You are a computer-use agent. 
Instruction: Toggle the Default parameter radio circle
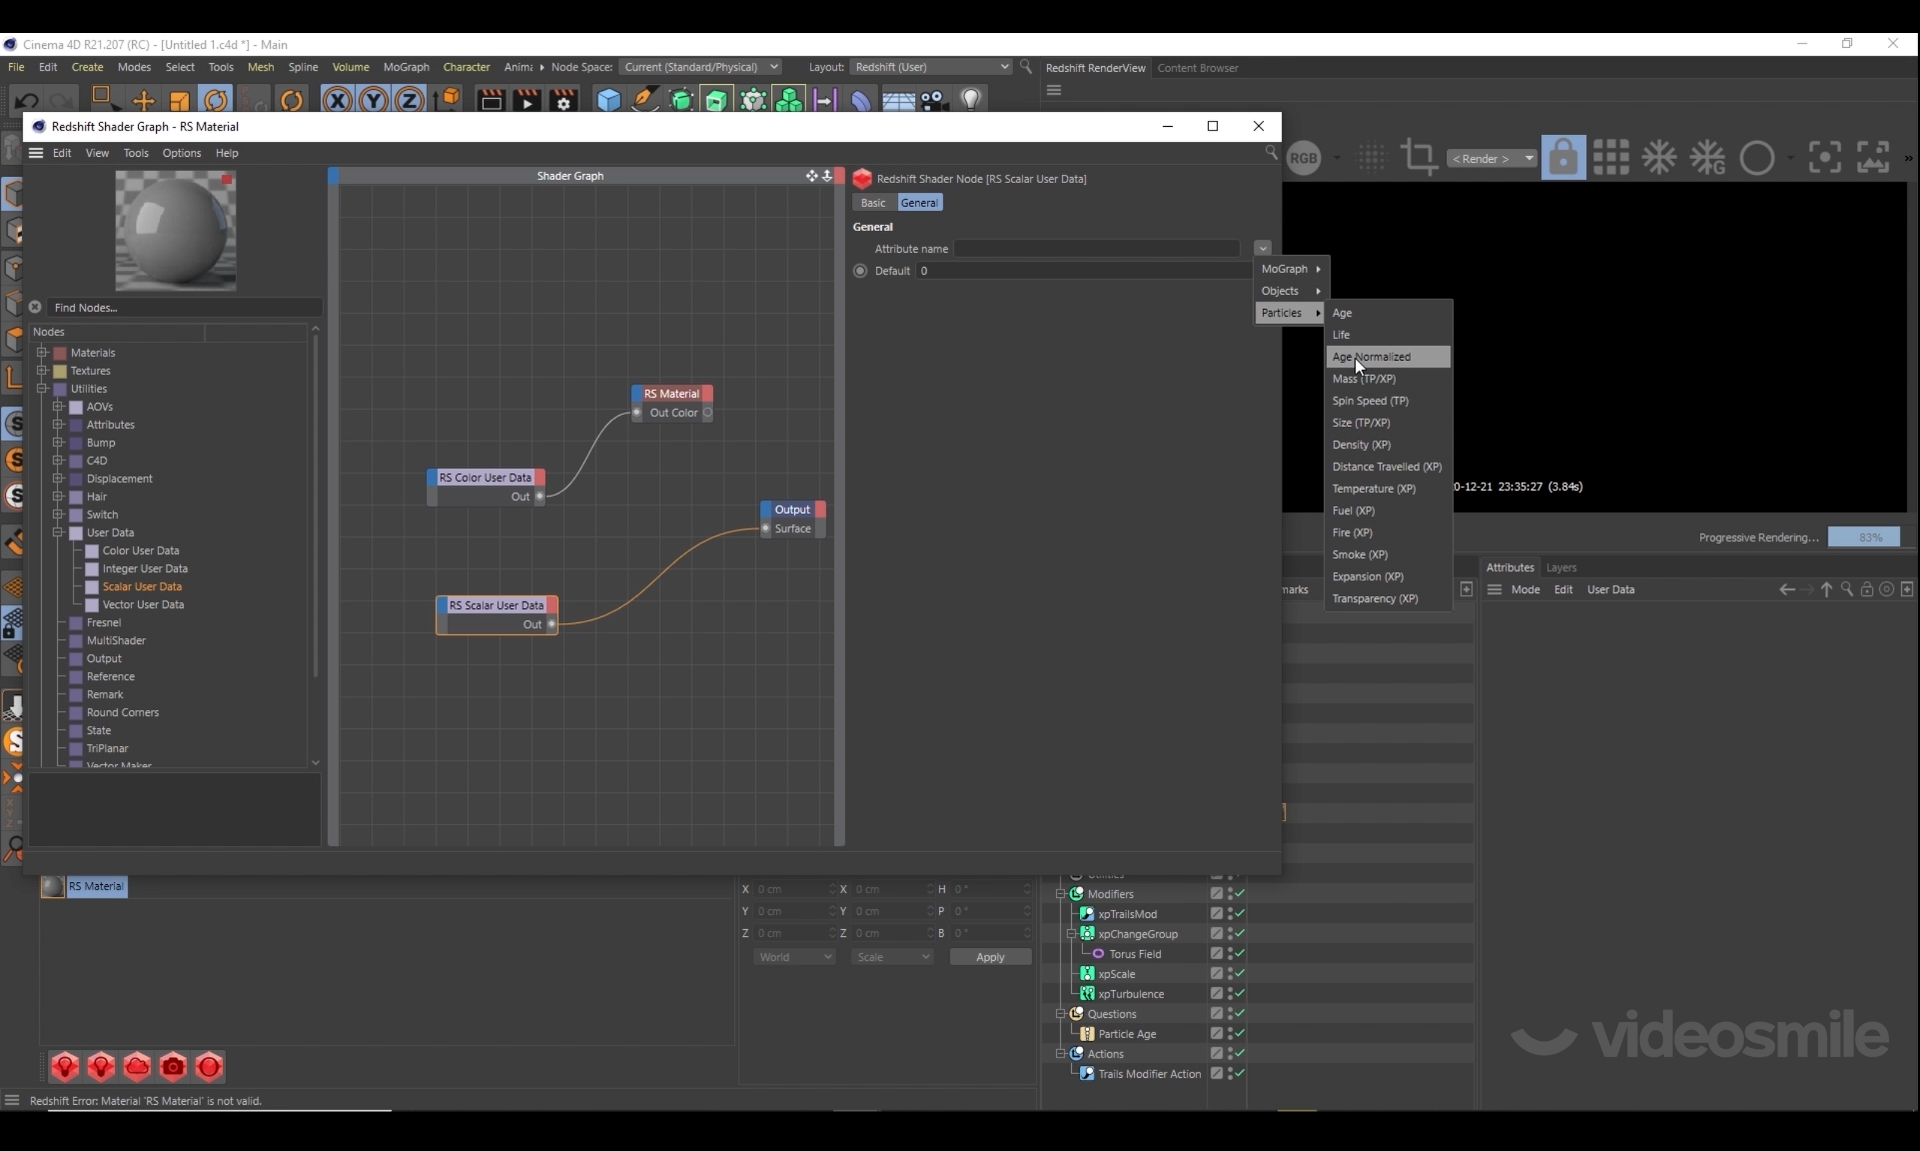click(860, 271)
